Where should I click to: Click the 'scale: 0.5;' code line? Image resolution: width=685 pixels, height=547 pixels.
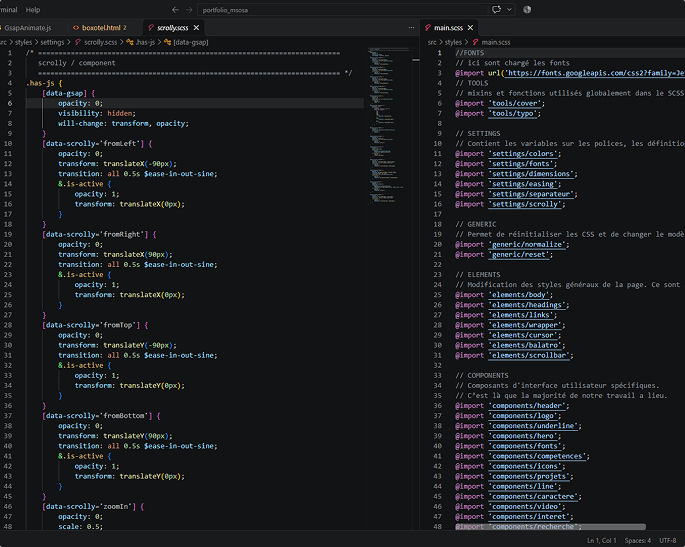point(81,526)
